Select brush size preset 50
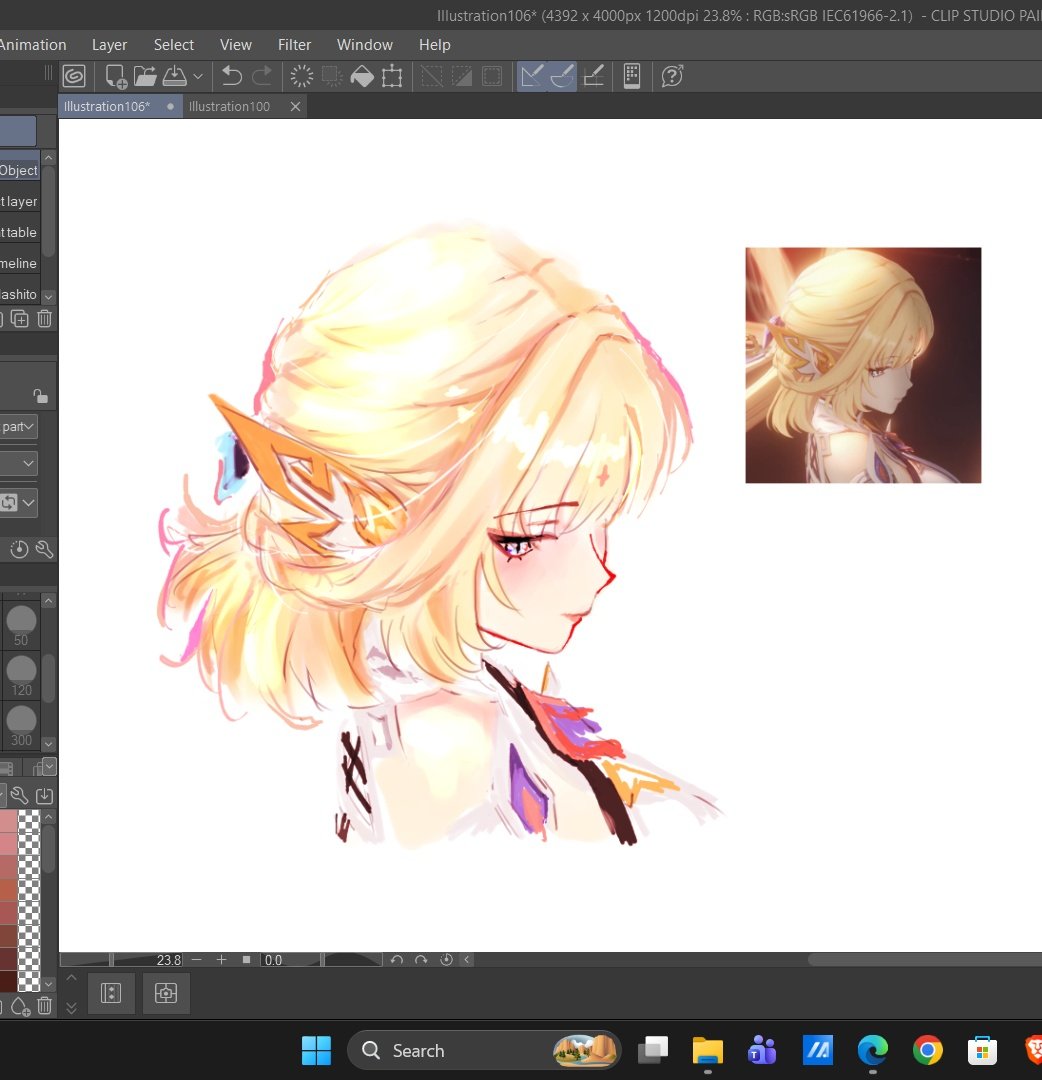 pos(21,626)
